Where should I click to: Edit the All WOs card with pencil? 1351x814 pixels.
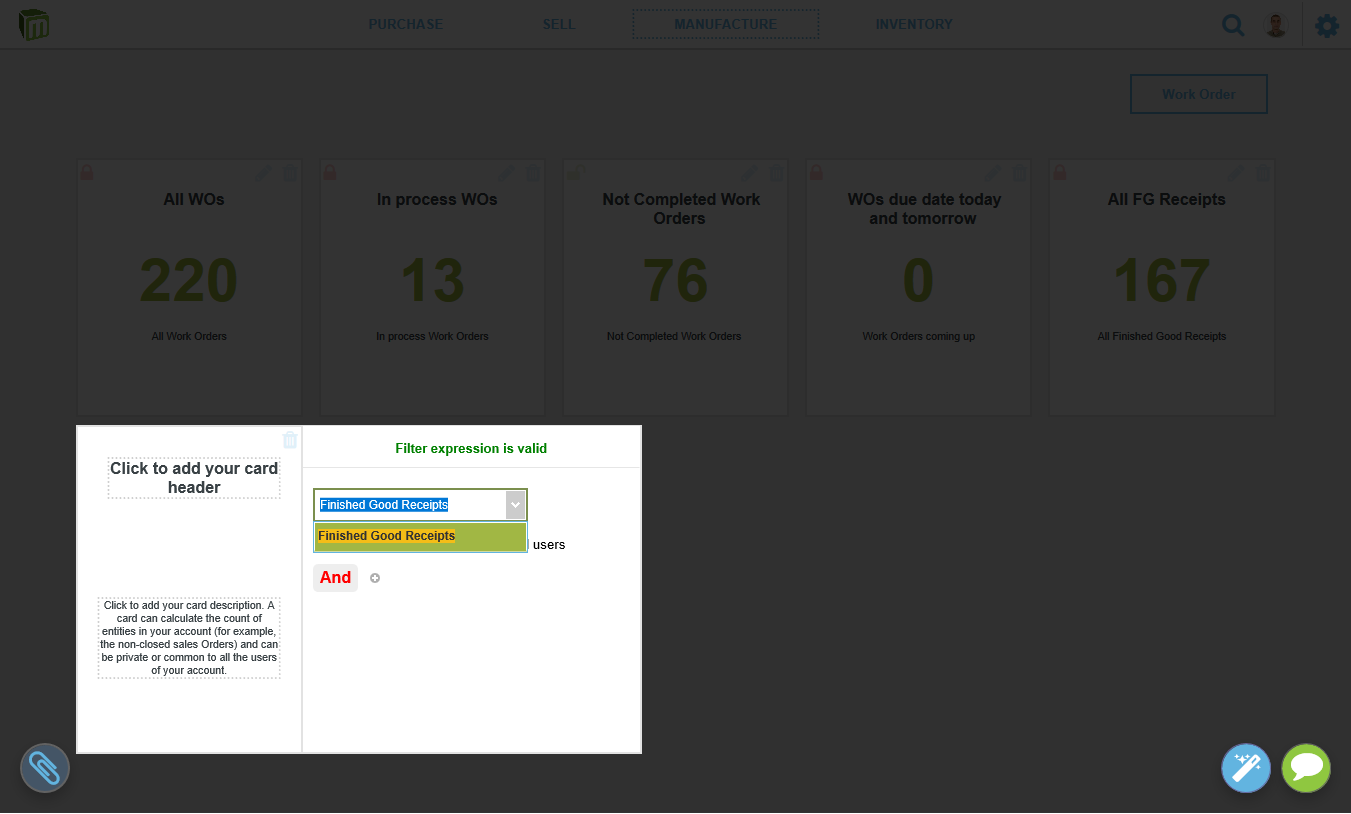tap(264, 173)
